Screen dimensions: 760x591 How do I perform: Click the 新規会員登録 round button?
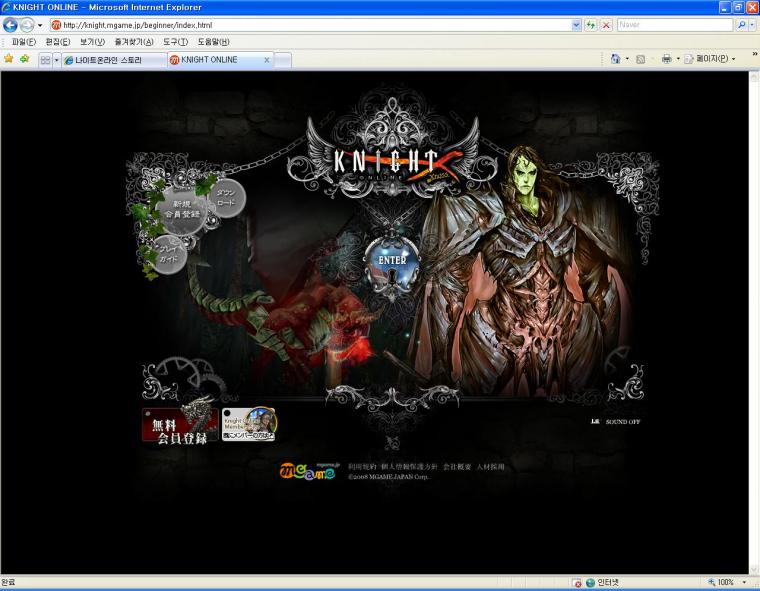(x=182, y=209)
